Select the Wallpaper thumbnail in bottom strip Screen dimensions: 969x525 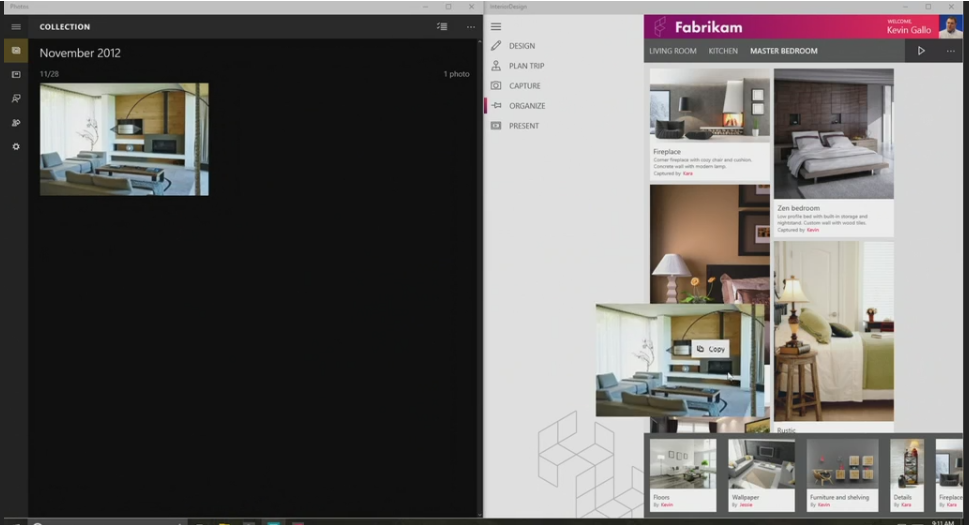(761, 474)
